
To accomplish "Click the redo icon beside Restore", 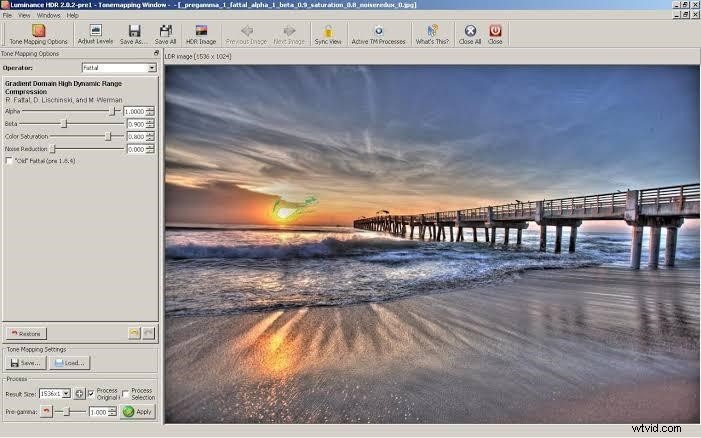I will 149,333.
